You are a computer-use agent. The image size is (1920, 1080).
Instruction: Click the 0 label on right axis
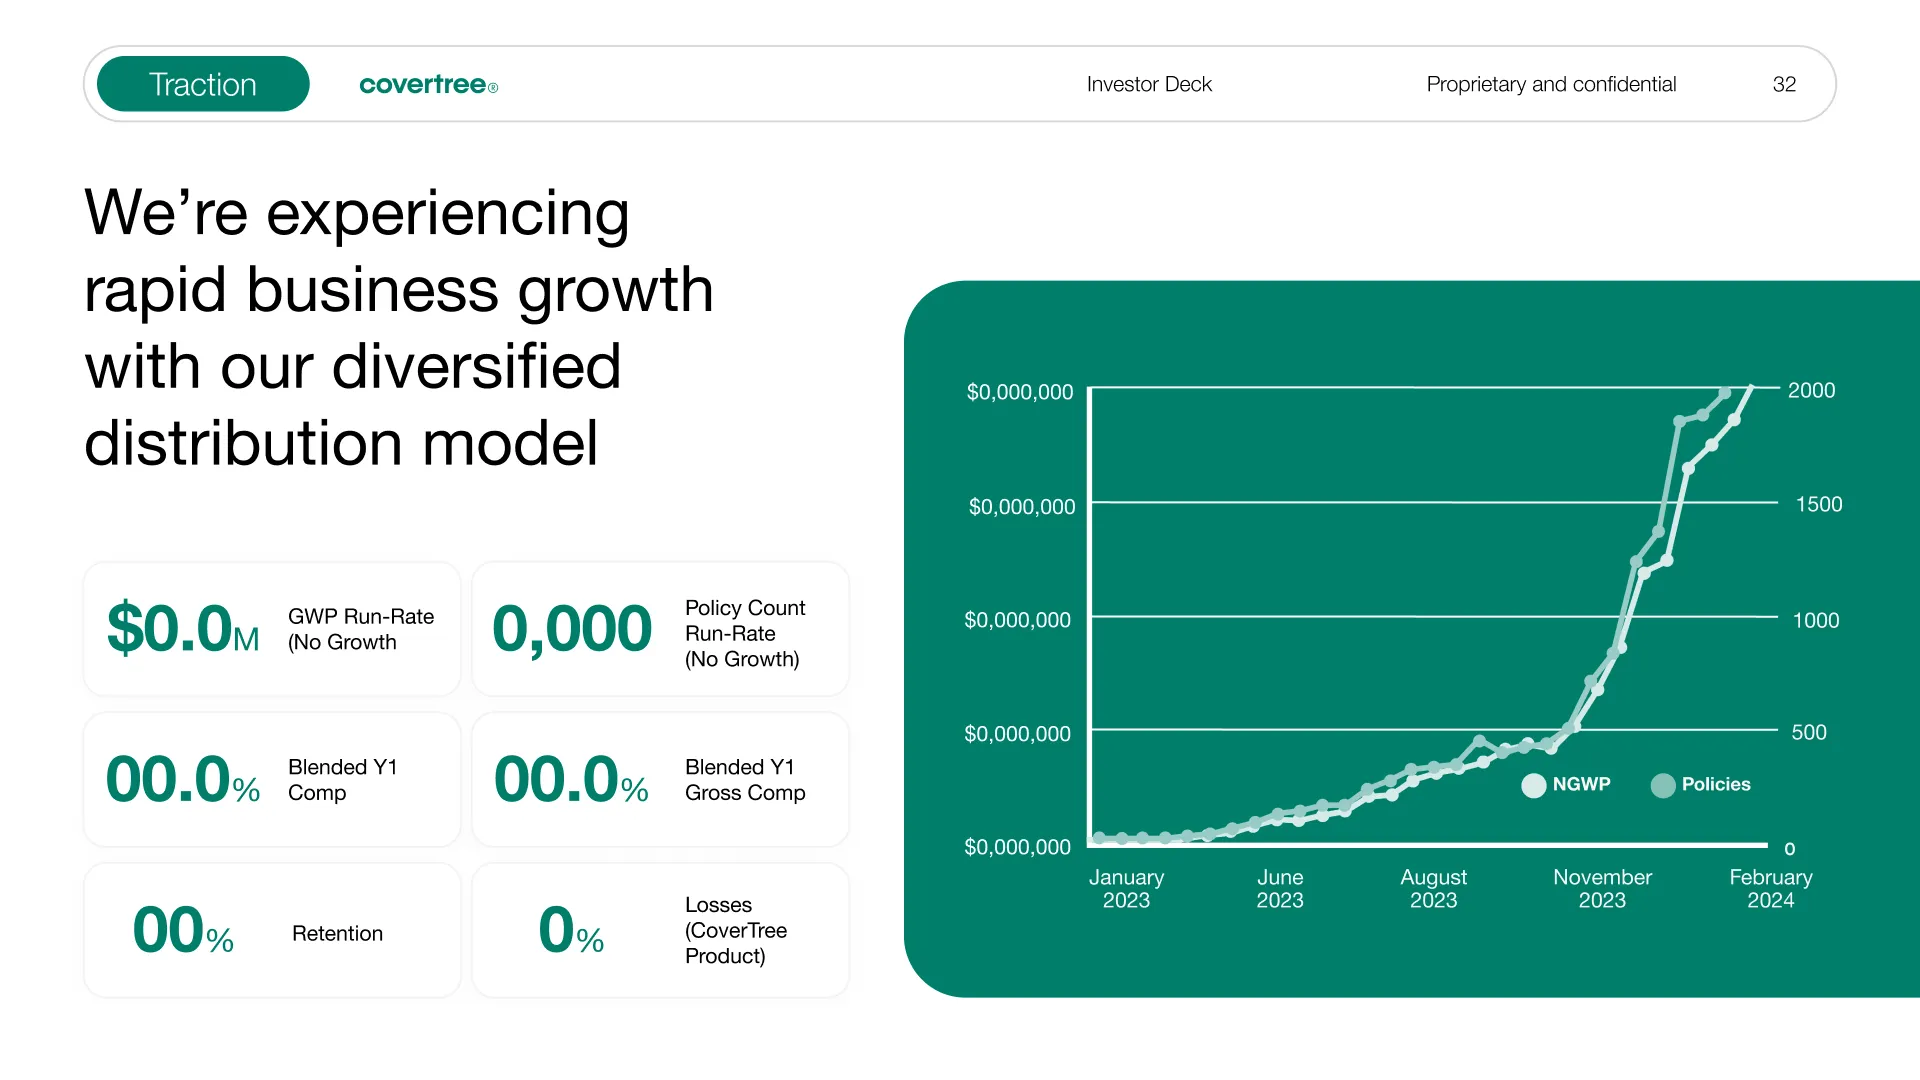tap(1790, 849)
